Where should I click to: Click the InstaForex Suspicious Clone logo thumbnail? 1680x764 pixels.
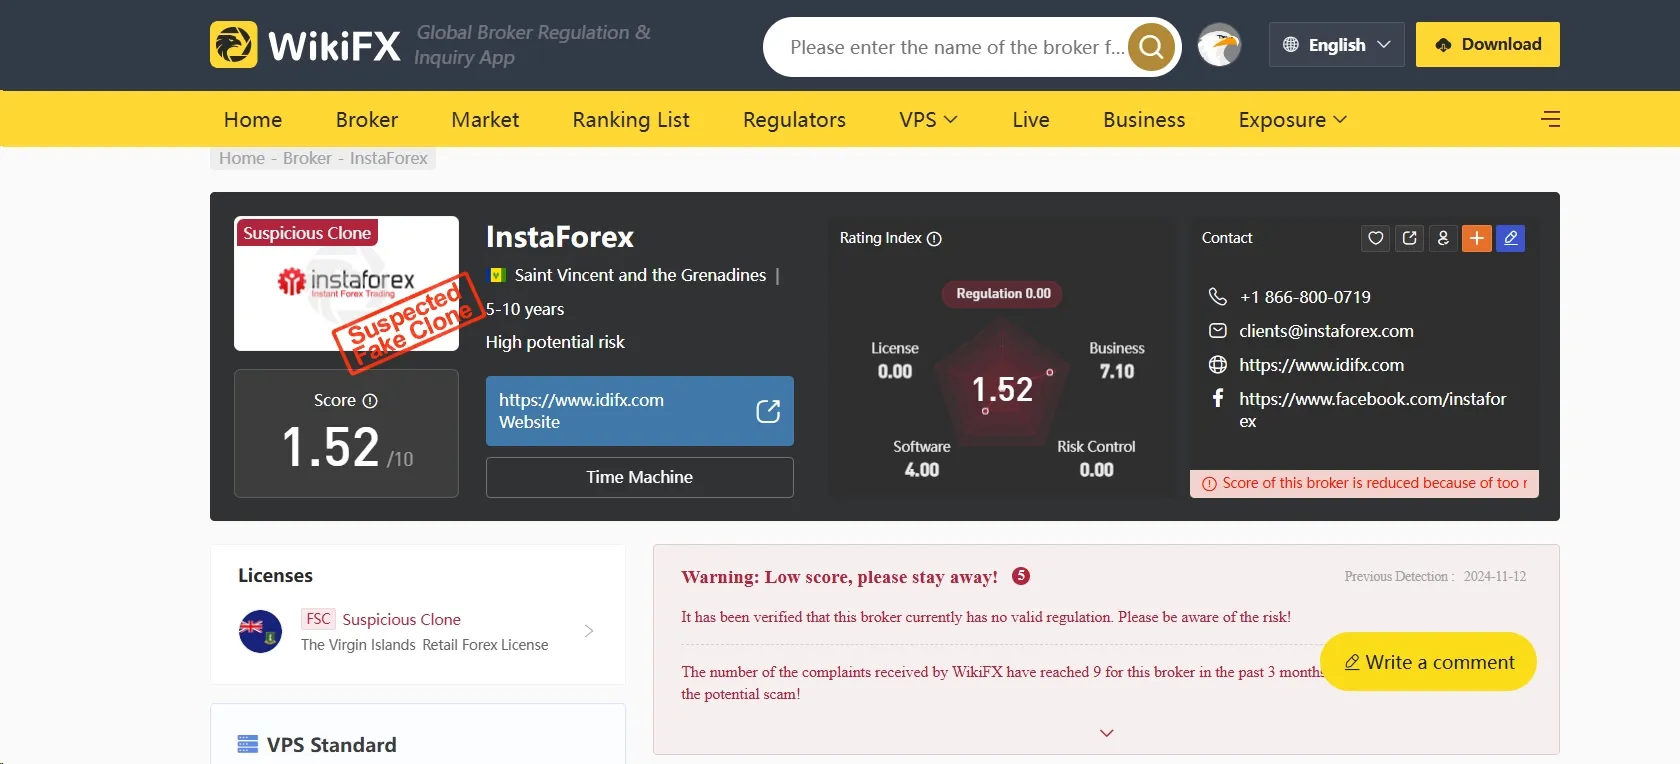pyautogui.click(x=346, y=283)
